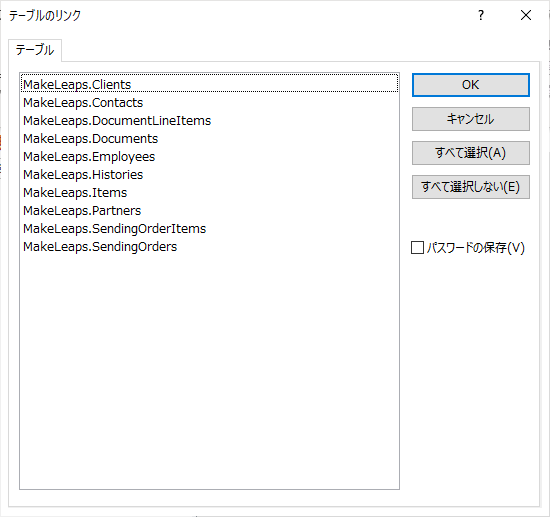Select MakeLeaps.Documents table
The width and height of the screenshot is (550, 517).
click(x=209, y=139)
